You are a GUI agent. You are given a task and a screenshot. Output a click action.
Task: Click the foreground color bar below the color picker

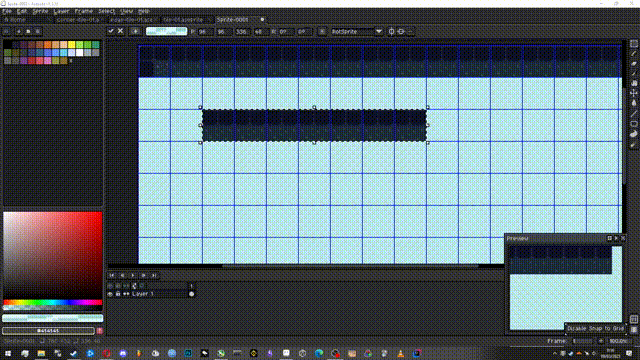pos(53,318)
